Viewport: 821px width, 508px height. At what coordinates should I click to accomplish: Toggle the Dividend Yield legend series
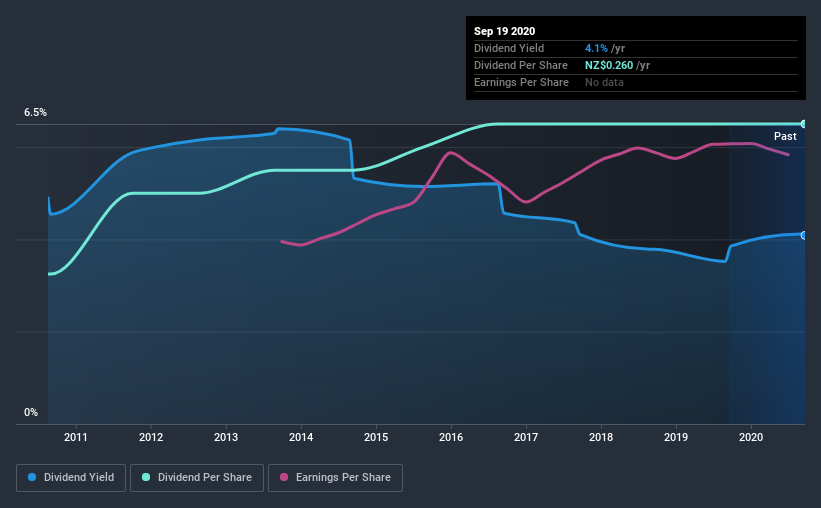[71, 478]
